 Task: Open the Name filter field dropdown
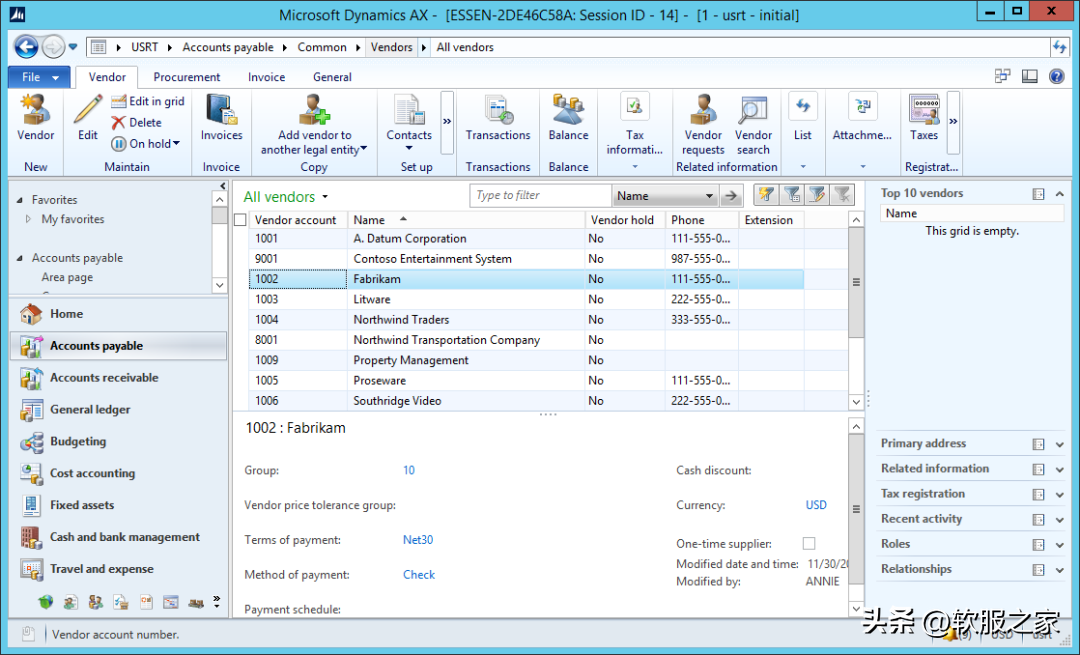tap(709, 196)
